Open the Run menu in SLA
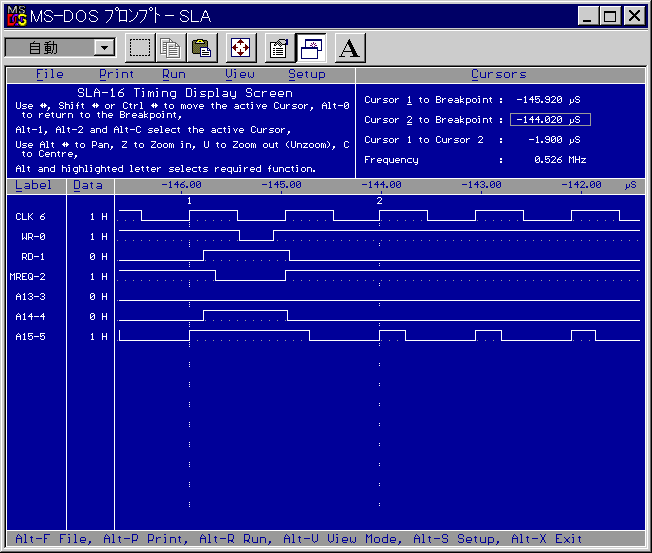Image resolution: width=652 pixels, height=553 pixels. [174, 74]
